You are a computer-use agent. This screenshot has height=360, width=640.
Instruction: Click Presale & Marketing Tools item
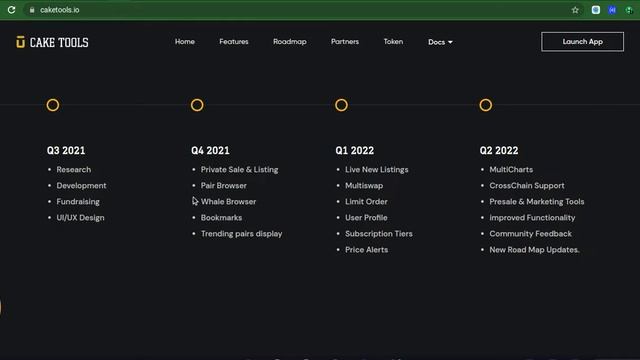coord(537,202)
